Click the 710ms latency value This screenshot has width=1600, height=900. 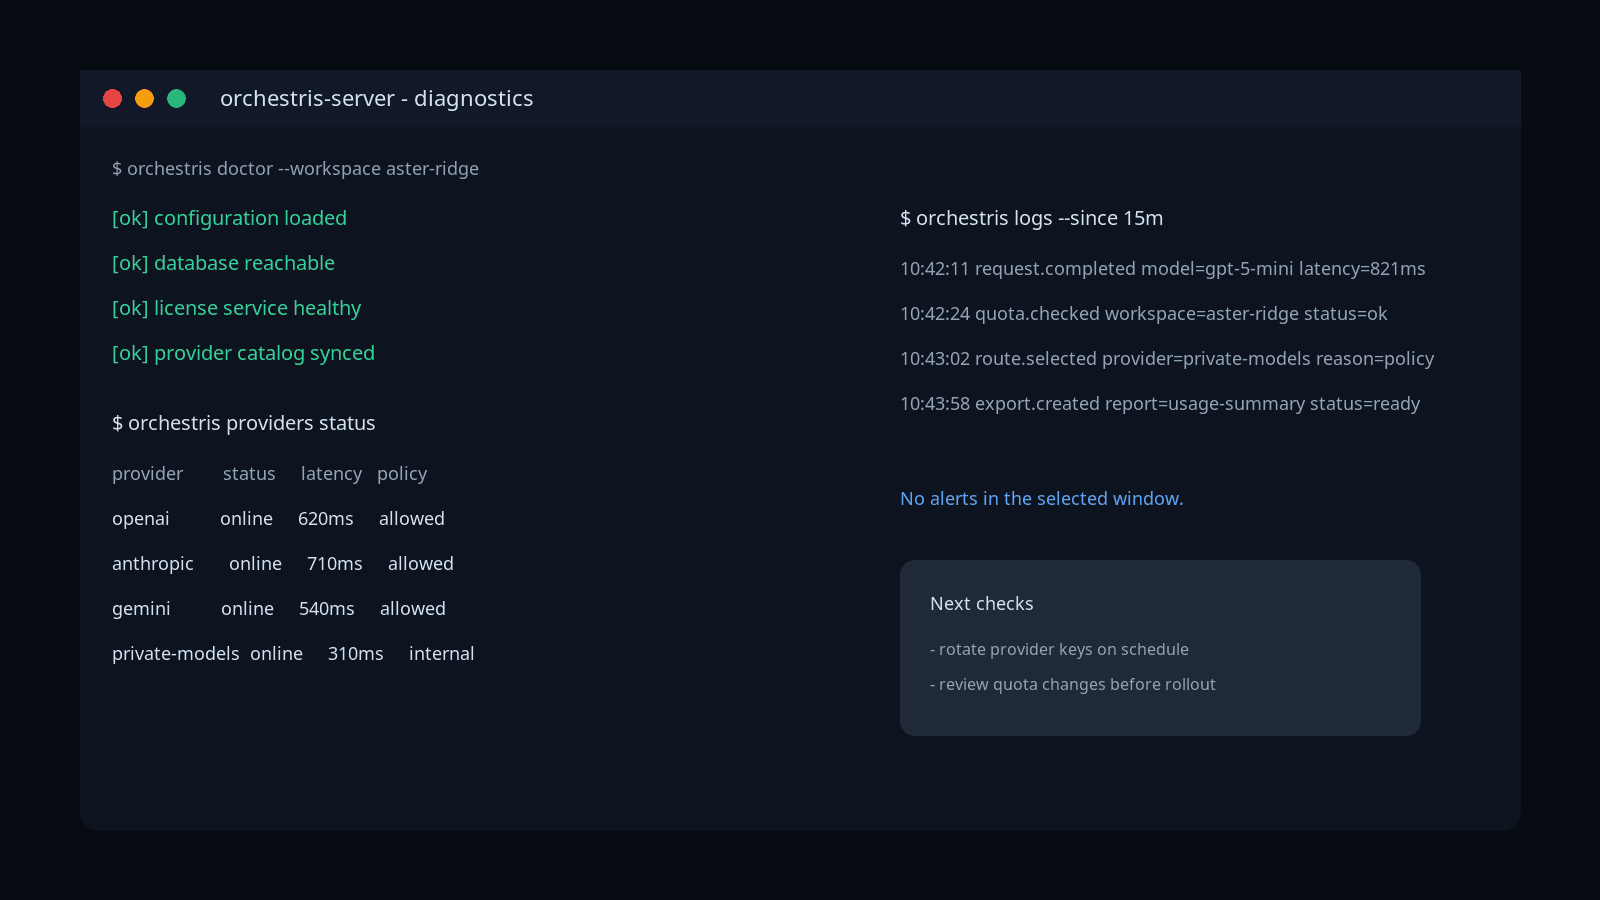[x=335, y=564]
